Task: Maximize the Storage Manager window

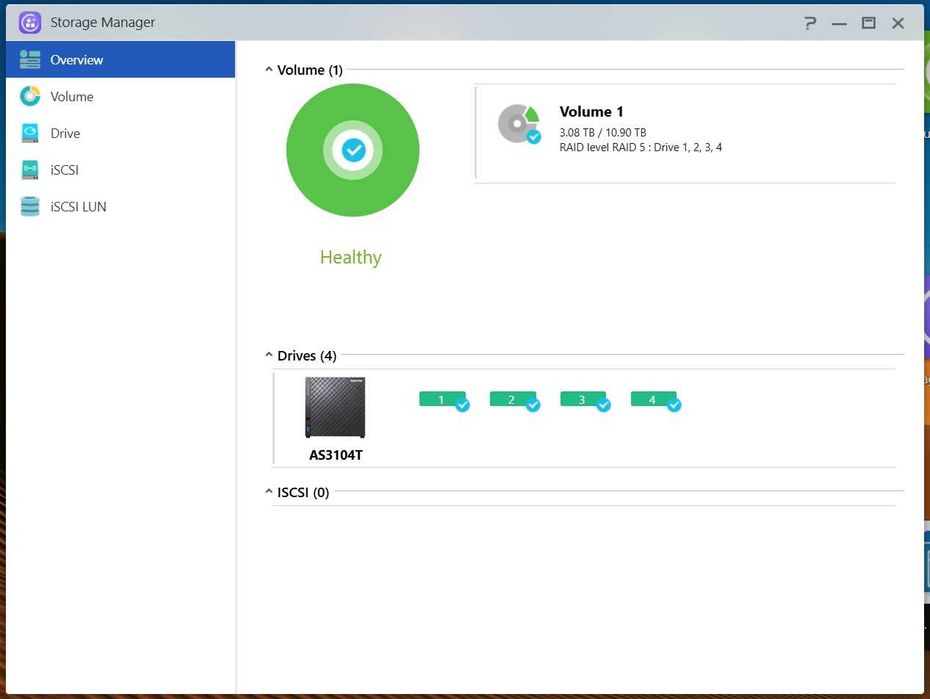Action: (x=868, y=23)
